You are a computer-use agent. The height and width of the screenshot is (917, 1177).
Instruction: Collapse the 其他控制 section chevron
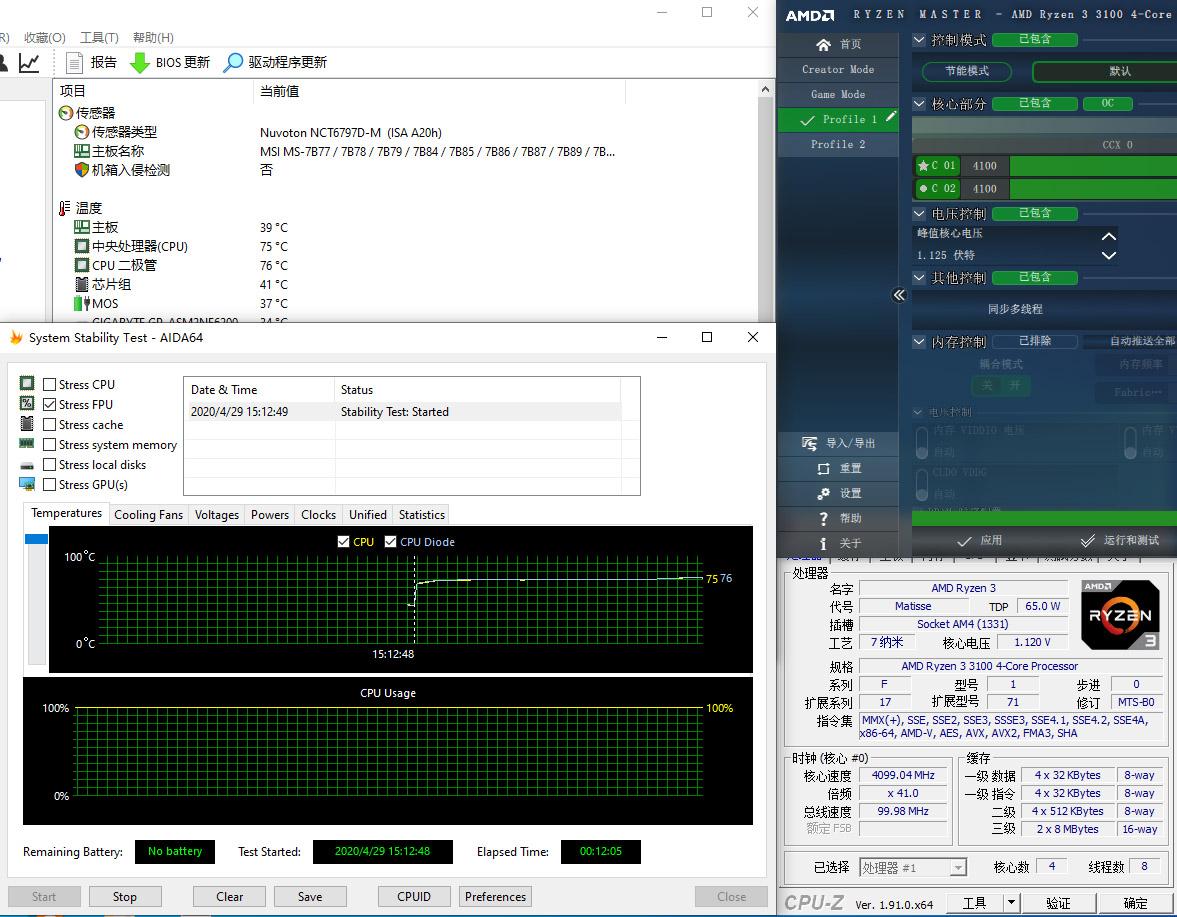click(919, 278)
